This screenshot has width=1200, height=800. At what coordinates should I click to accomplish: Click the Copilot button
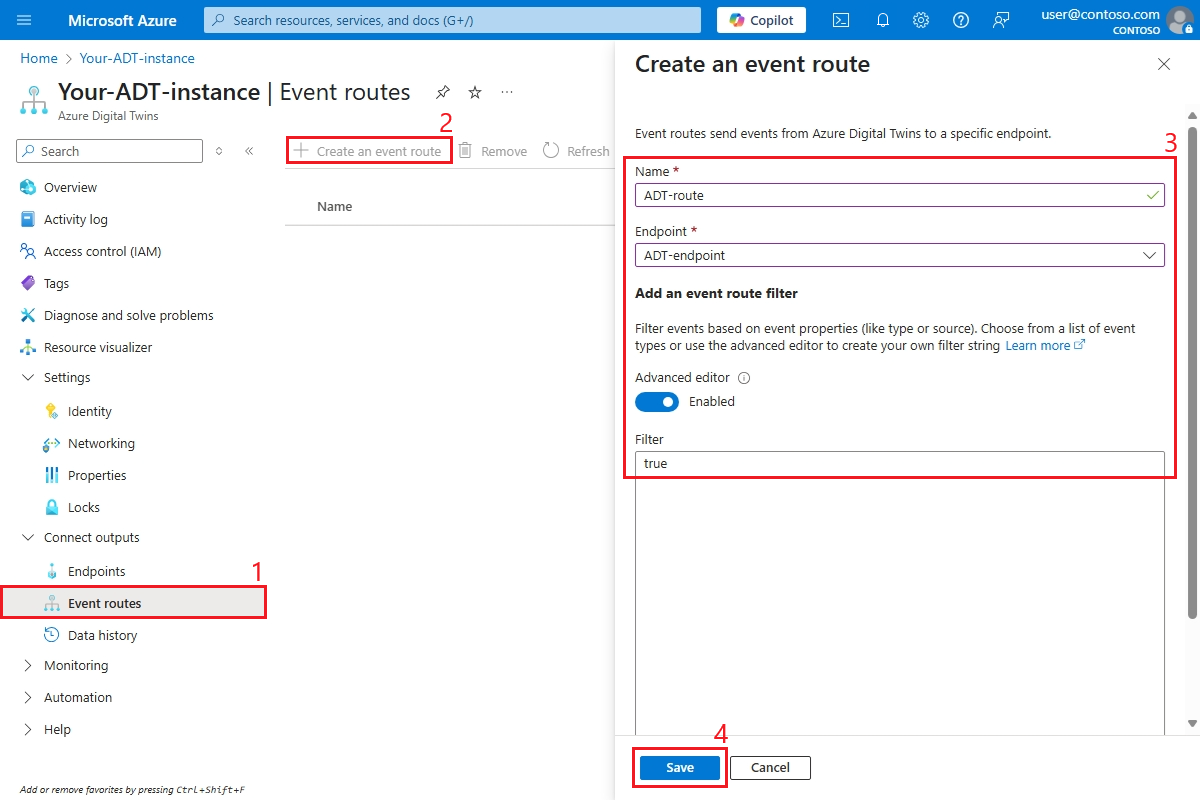tap(762, 20)
